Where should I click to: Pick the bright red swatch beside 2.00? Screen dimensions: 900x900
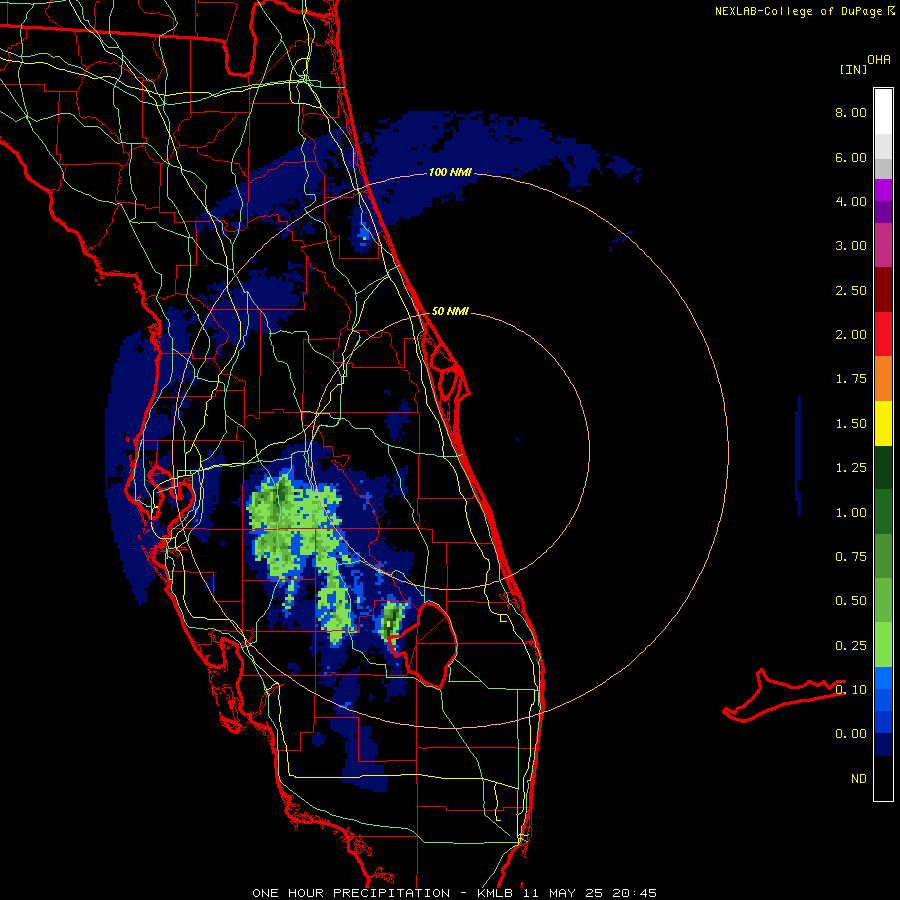[883, 334]
